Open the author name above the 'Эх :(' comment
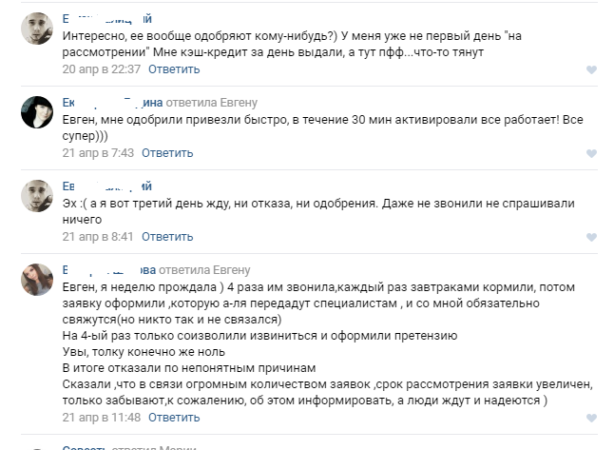 click(x=107, y=186)
